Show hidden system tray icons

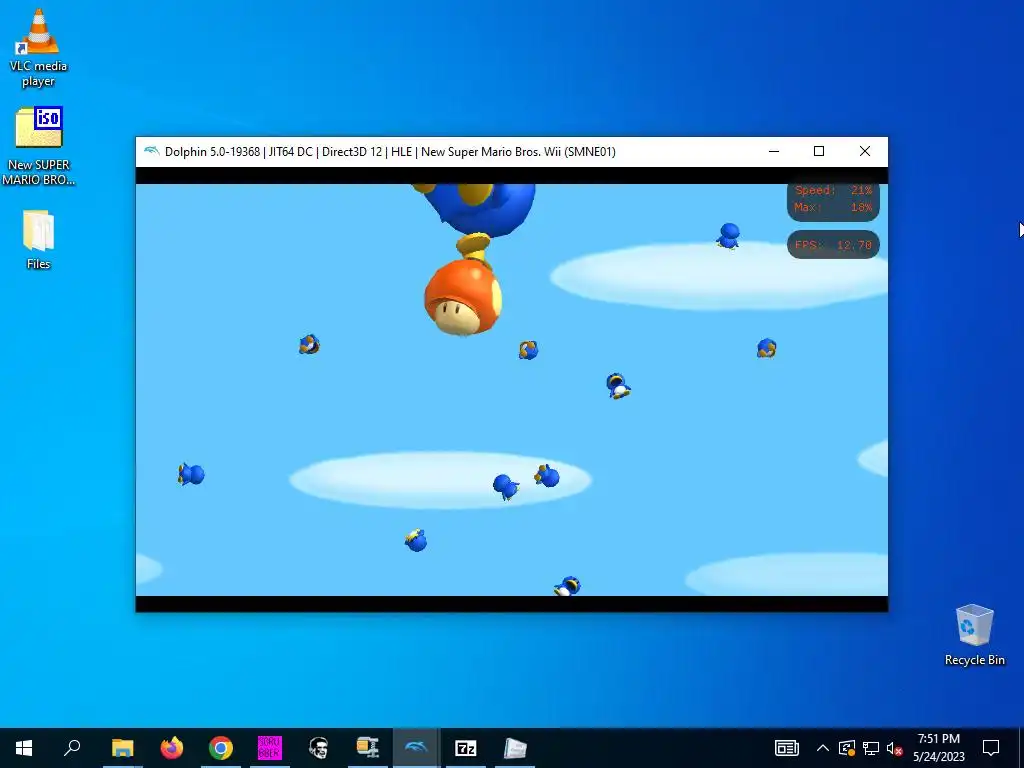pyautogui.click(x=823, y=748)
